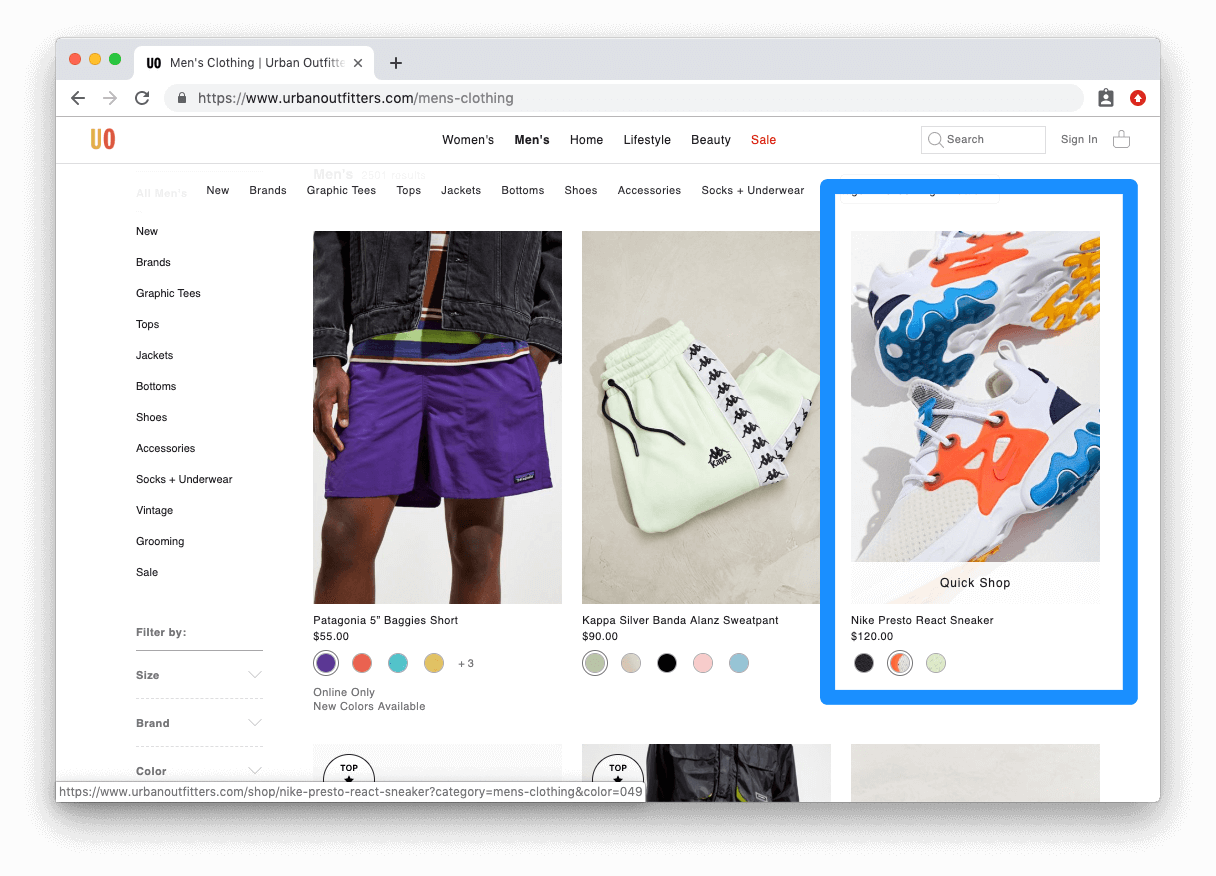Click the browser back arrow
The width and height of the screenshot is (1216, 876).
[x=78, y=98]
